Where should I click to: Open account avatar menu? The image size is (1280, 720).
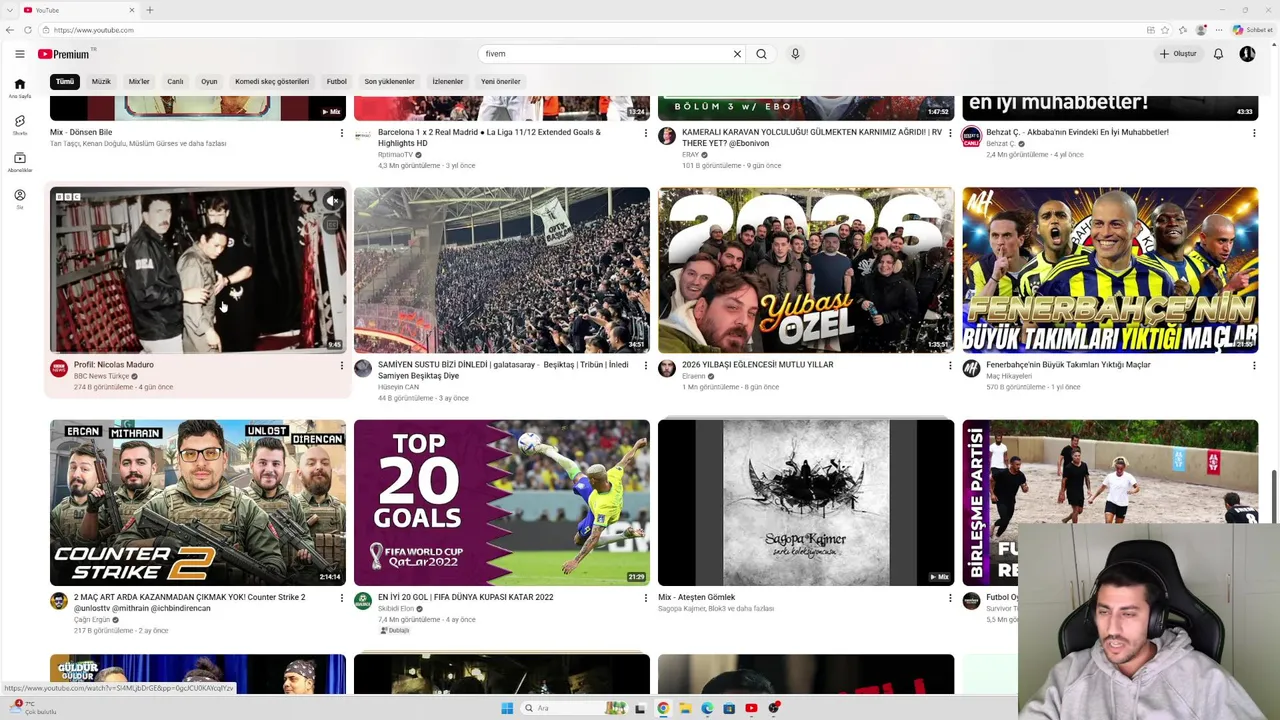click(x=1247, y=54)
